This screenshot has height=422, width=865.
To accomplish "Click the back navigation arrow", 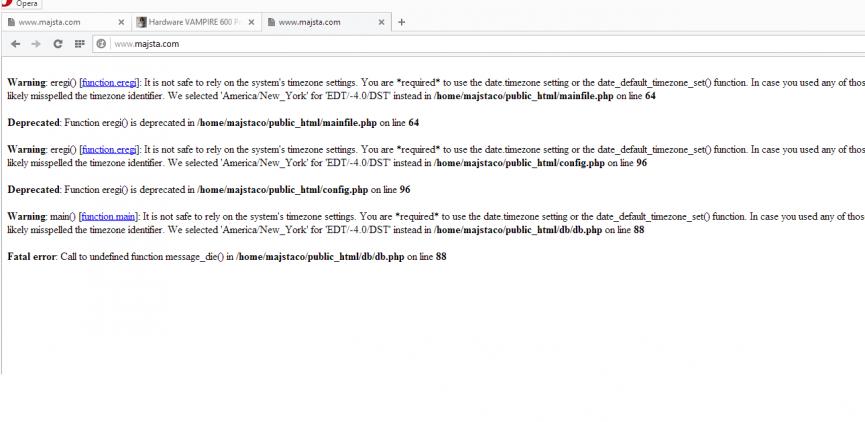I will (14, 44).
